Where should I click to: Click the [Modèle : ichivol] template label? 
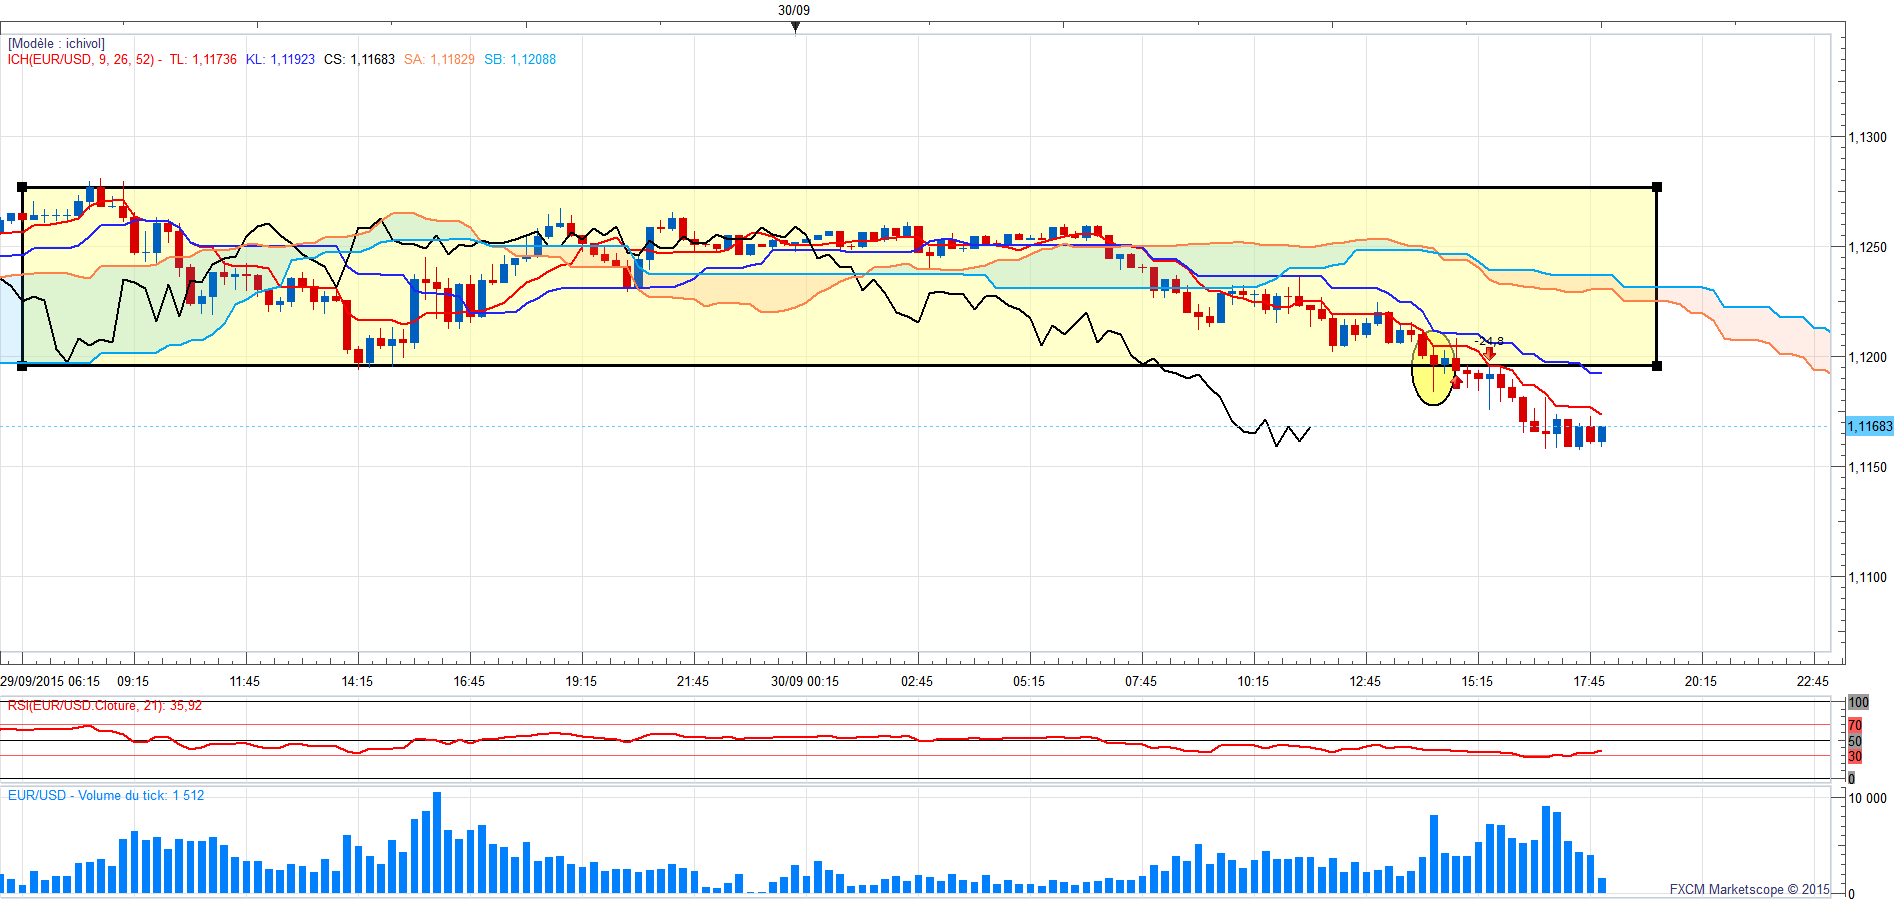click(x=56, y=44)
